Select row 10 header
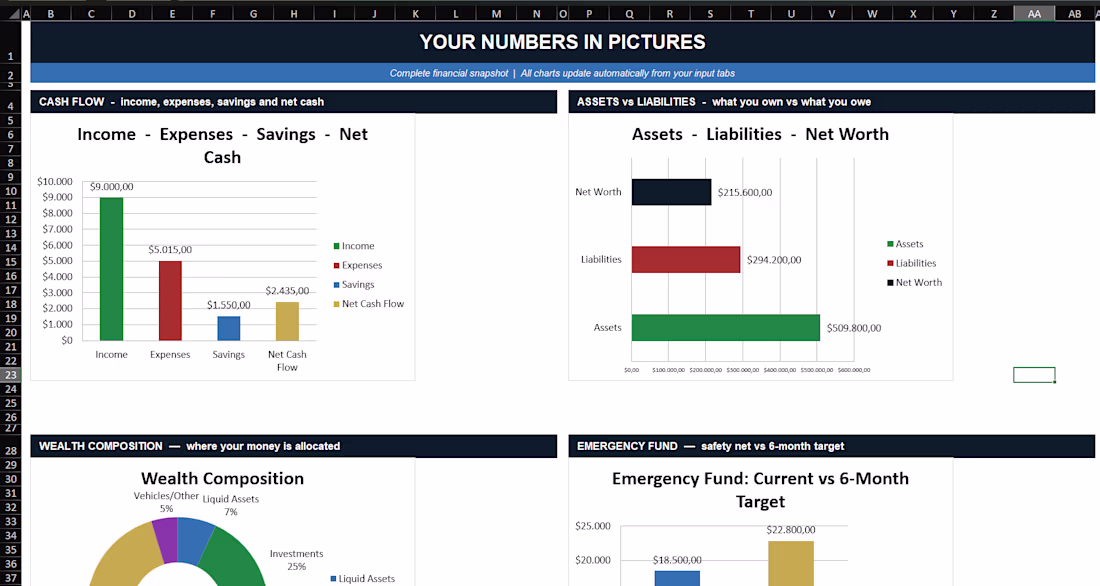The height and width of the screenshot is (586, 1100). click(11, 191)
